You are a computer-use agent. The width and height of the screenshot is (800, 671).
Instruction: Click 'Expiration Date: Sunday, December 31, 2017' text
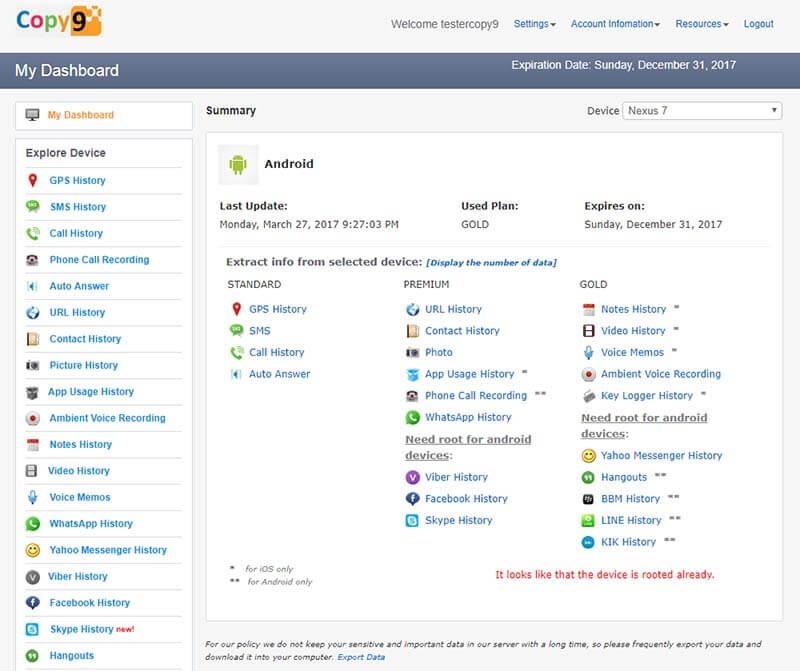[623, 65]
